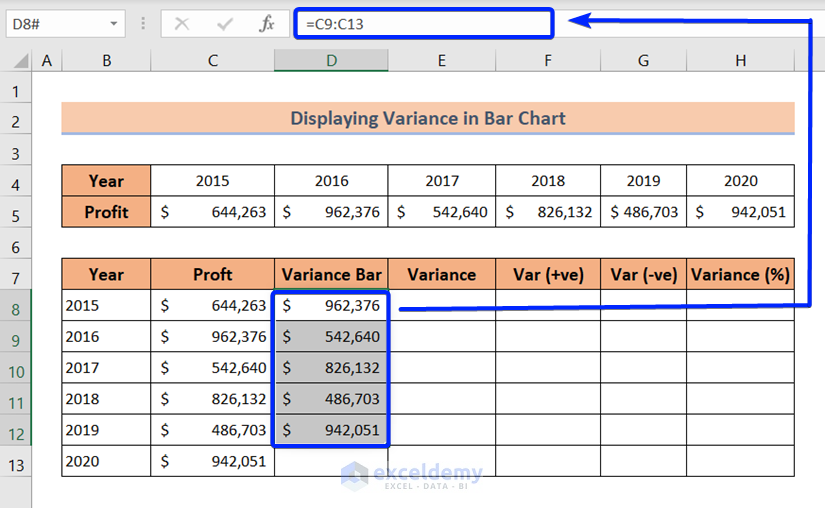The height and width of the screenshot is (508, 825).
Task: Click the Profit label cell in row 5
Action: (x=106, y=212)
